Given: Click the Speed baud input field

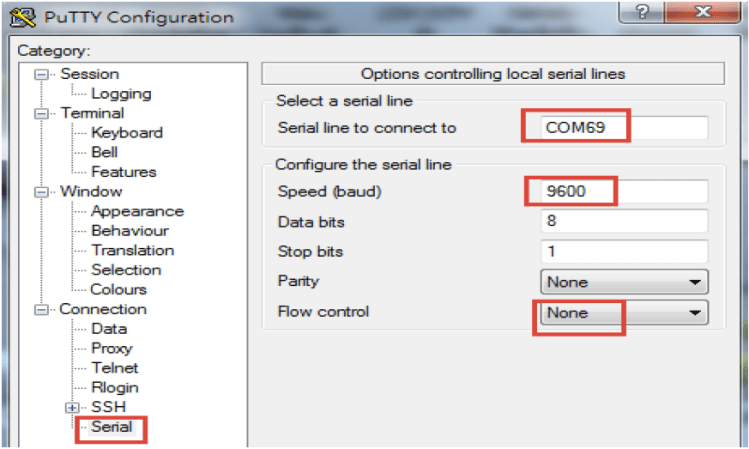Looking at the screenshot, I should 623,191.
